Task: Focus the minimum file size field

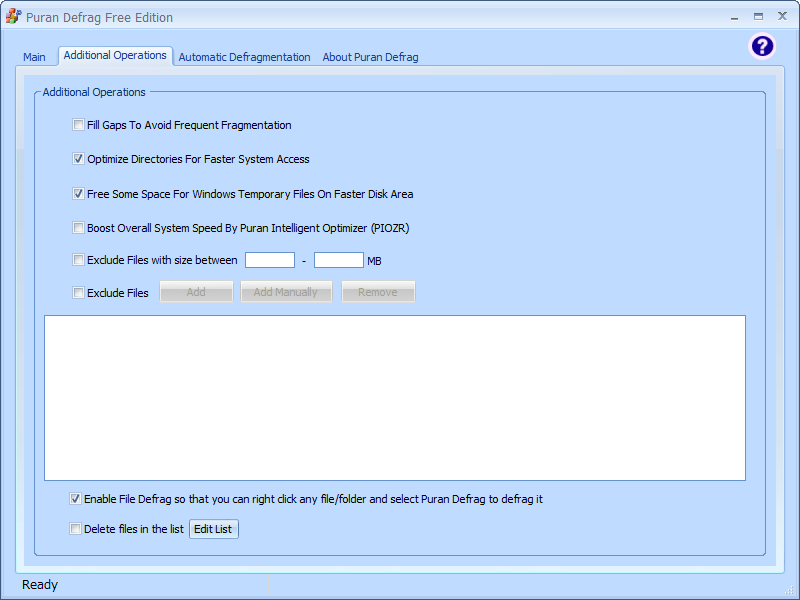Action: tap(270, 260)
